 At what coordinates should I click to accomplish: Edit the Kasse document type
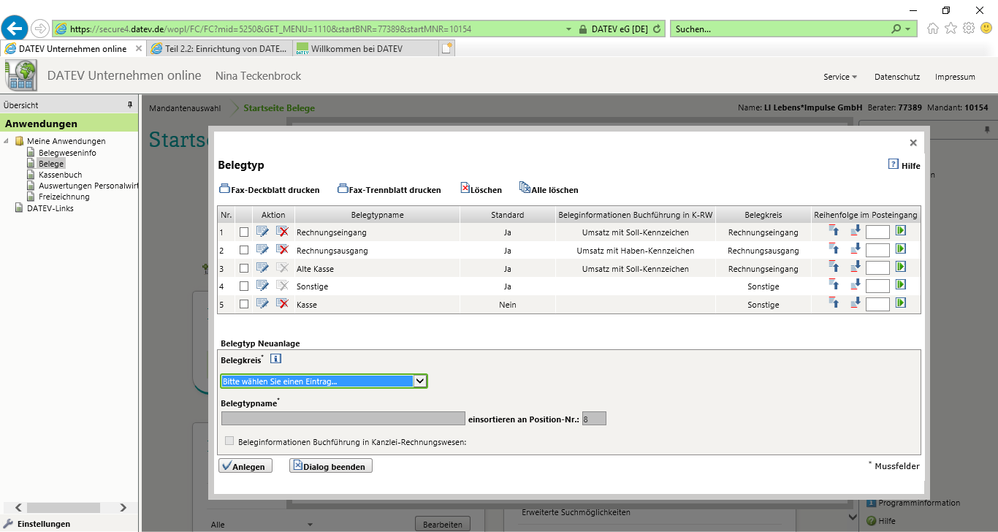262,304
